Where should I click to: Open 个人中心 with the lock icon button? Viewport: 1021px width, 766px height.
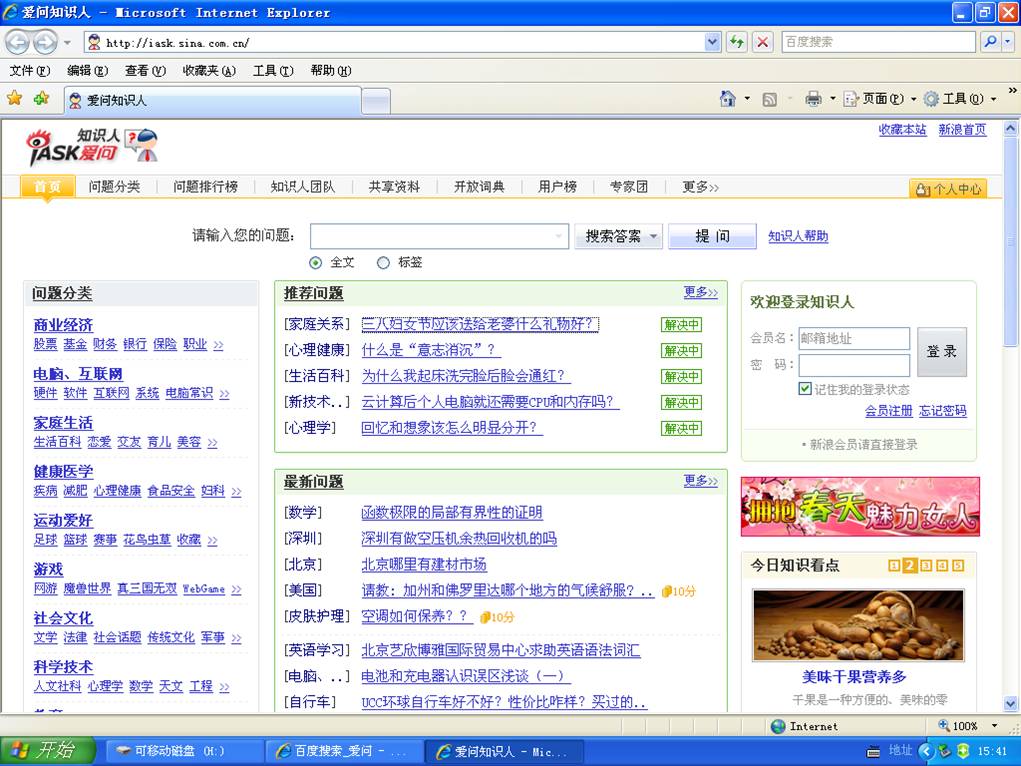pyautogui.click(x=947, y=189)
